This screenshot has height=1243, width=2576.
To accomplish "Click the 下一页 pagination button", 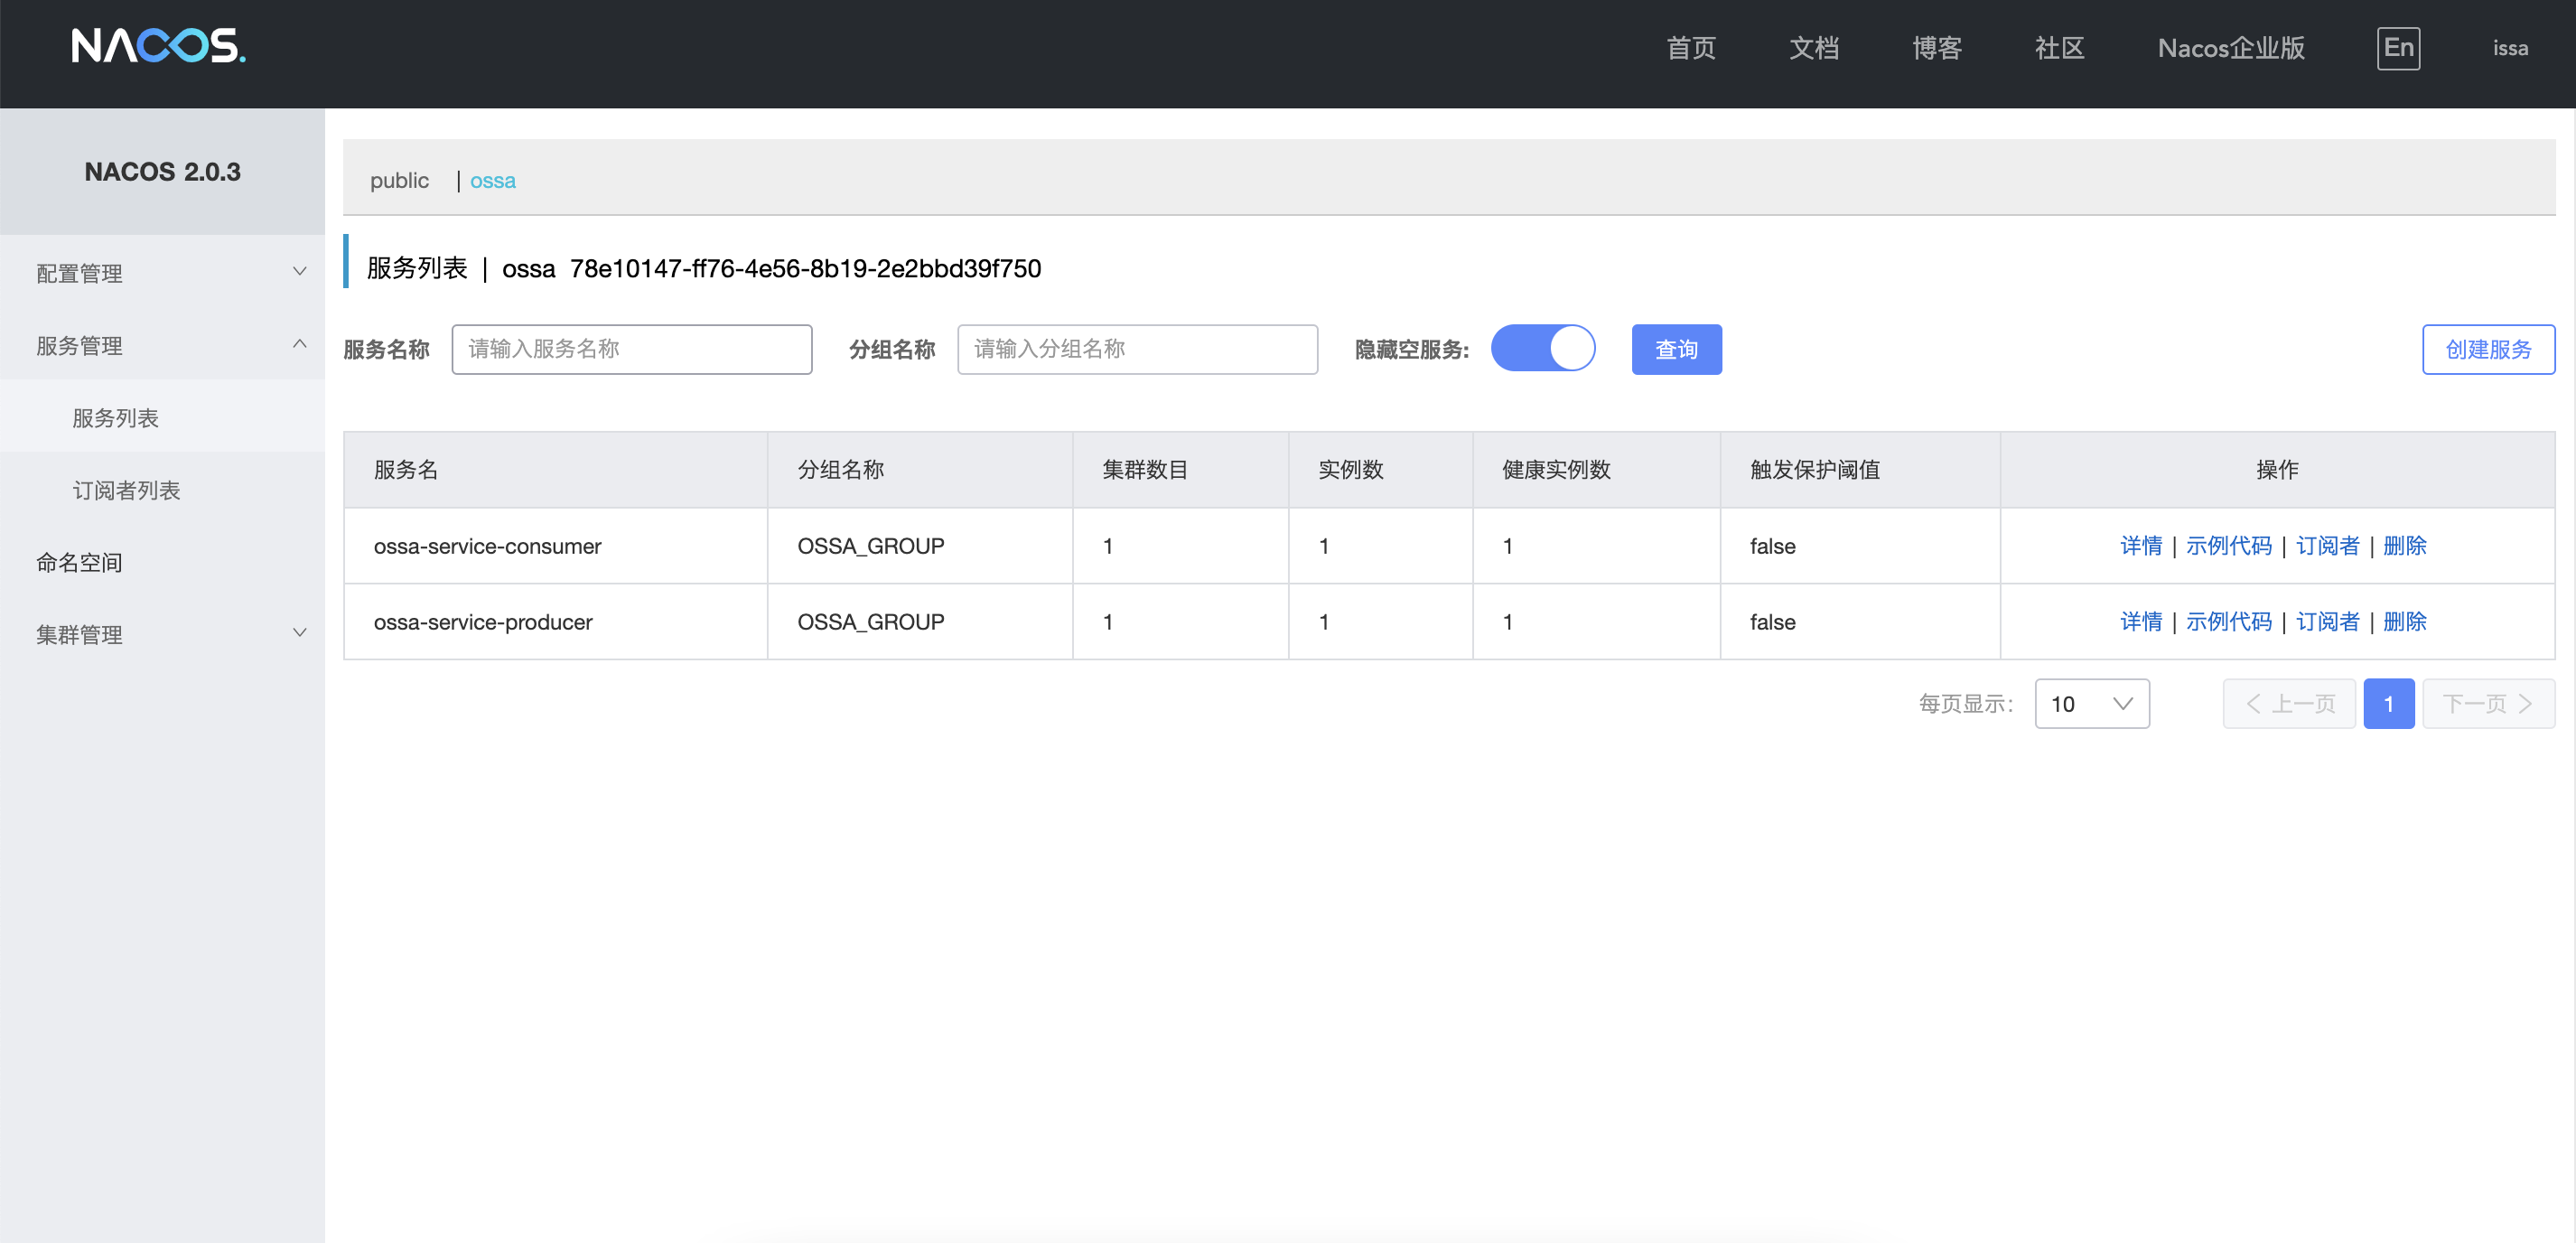I will 2488,704.
